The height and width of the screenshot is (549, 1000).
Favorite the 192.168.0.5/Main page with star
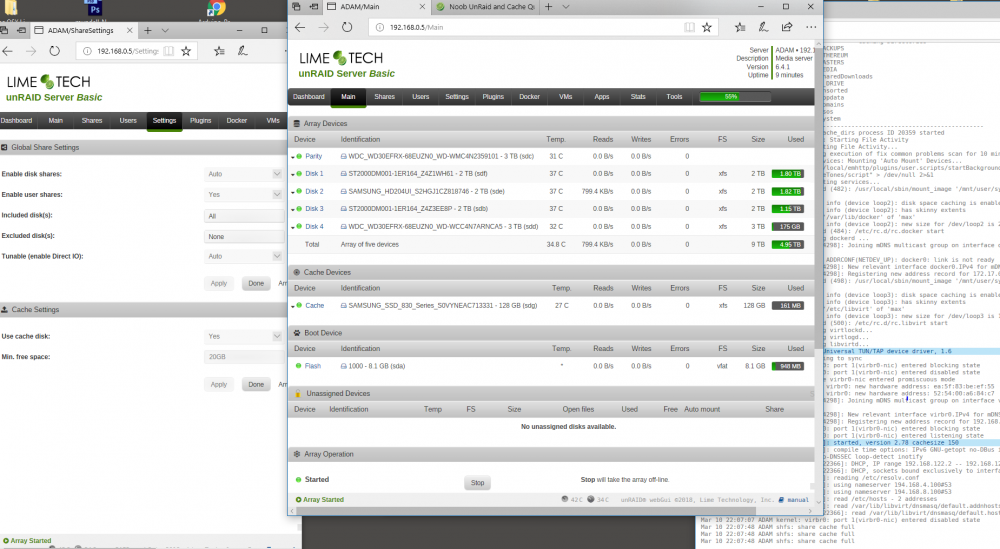pyautogui.click(x=707, y=27)
